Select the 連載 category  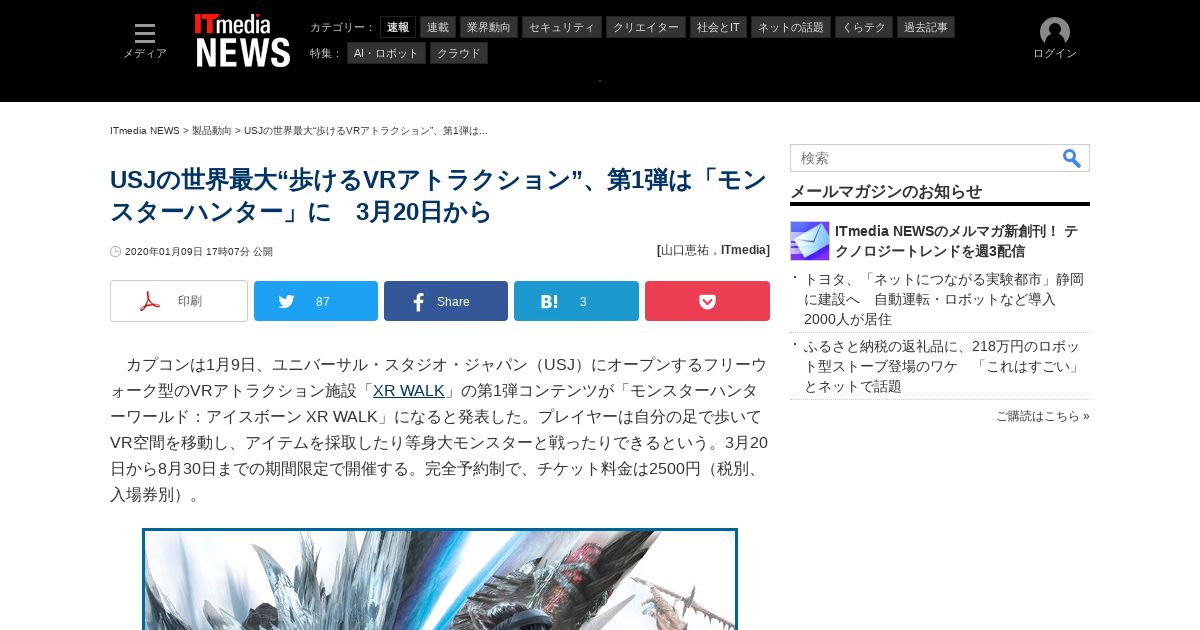(438, 27)
